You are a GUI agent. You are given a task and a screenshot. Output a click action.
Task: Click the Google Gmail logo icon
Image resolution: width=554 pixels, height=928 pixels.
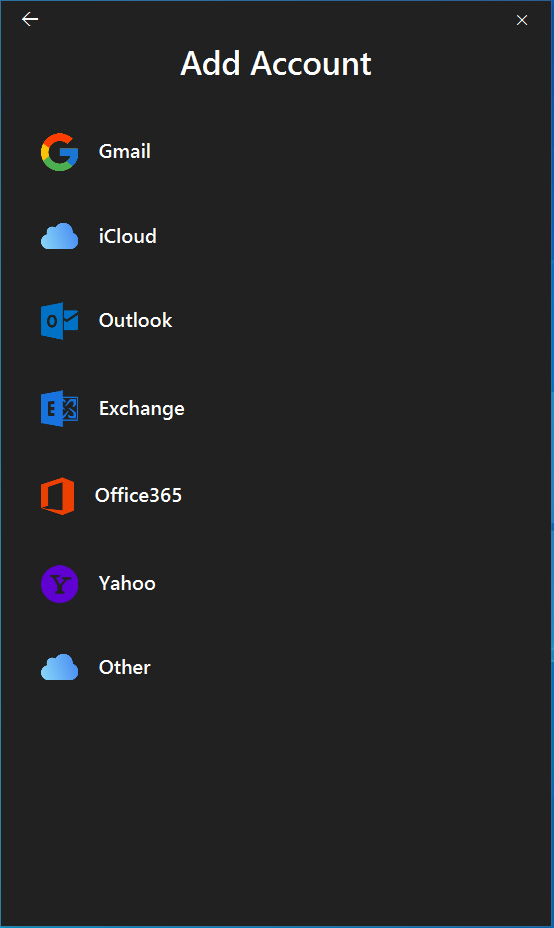pos(59,152)
